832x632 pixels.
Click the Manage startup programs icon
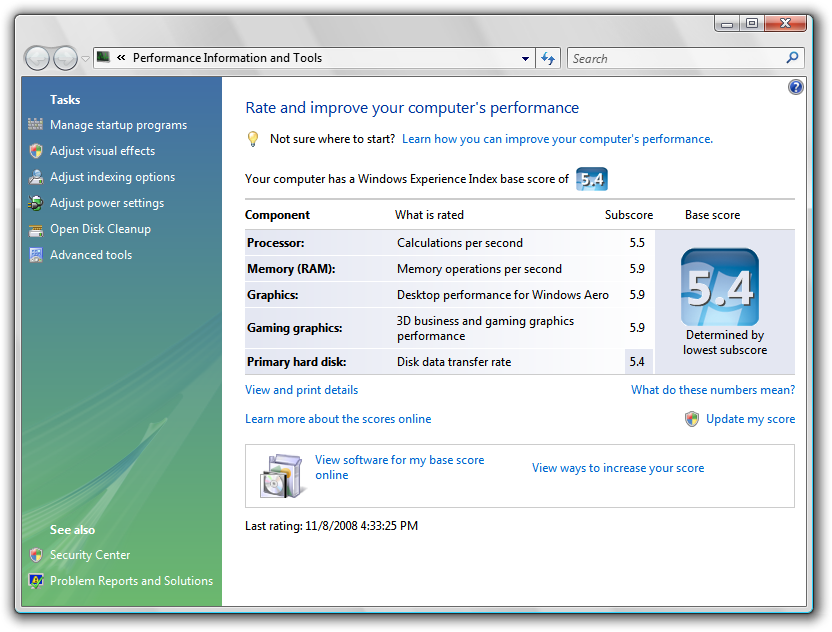coord(36,124)
